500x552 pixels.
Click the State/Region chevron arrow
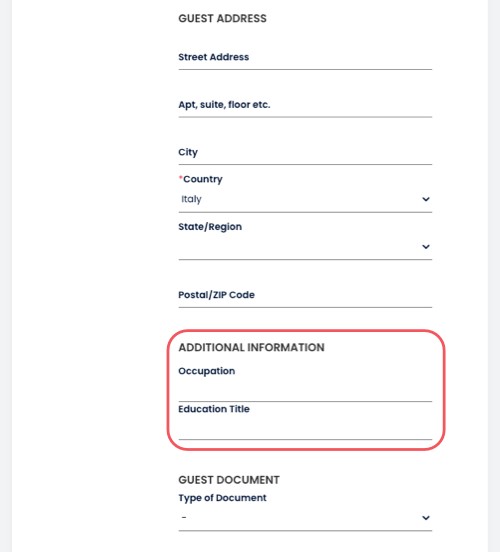point(426,247)
